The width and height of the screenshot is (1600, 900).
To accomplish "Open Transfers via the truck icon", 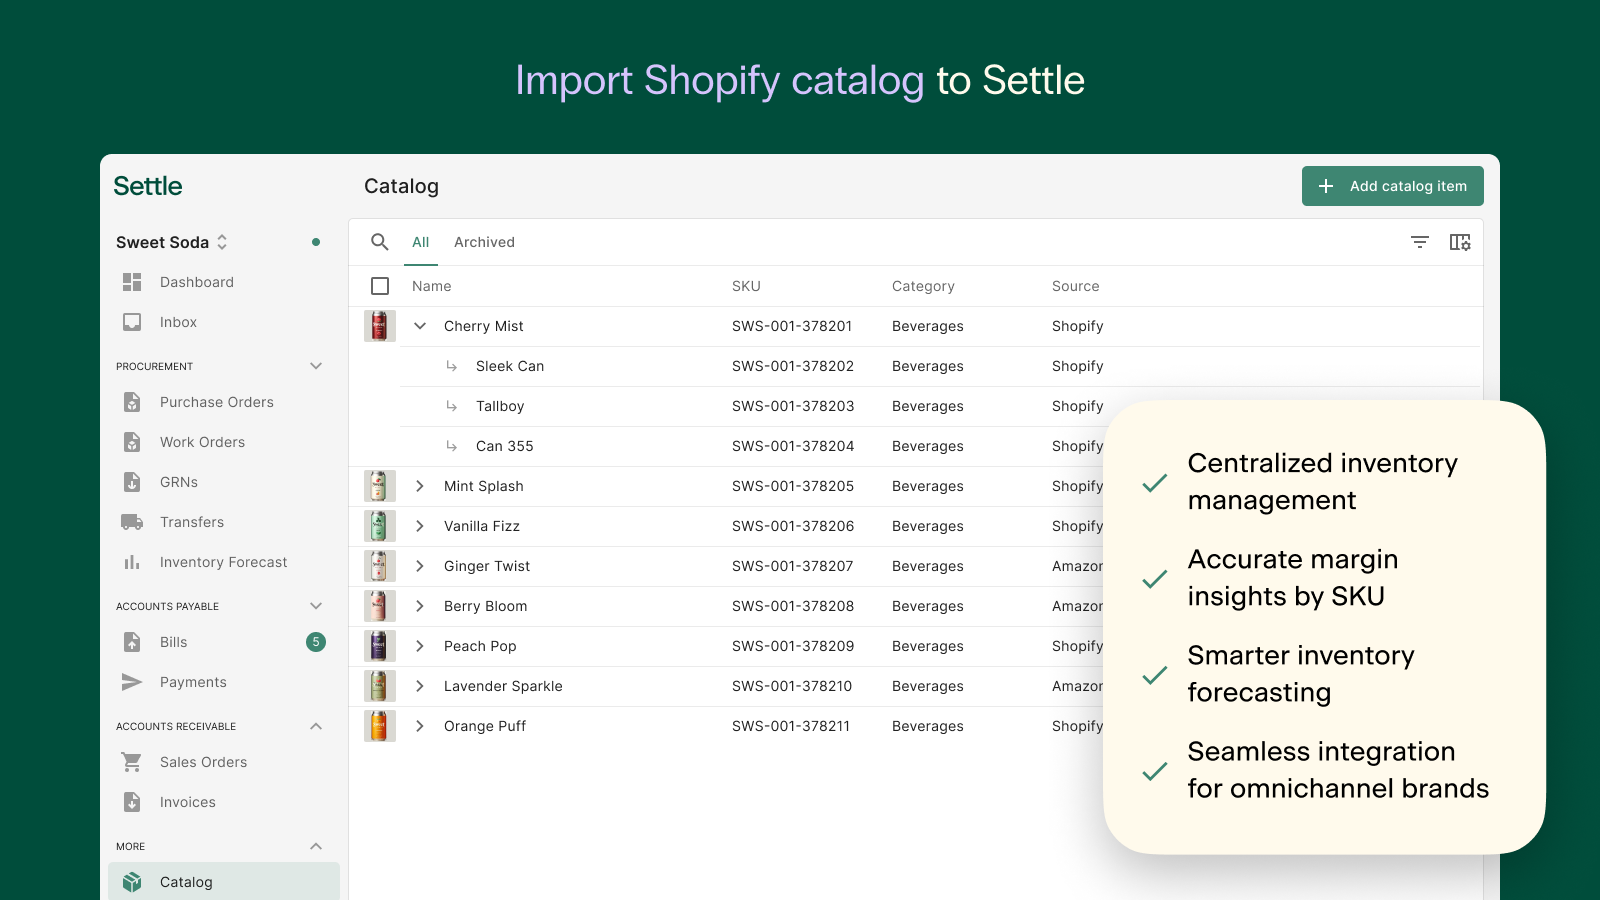I will tap(131, 521).
